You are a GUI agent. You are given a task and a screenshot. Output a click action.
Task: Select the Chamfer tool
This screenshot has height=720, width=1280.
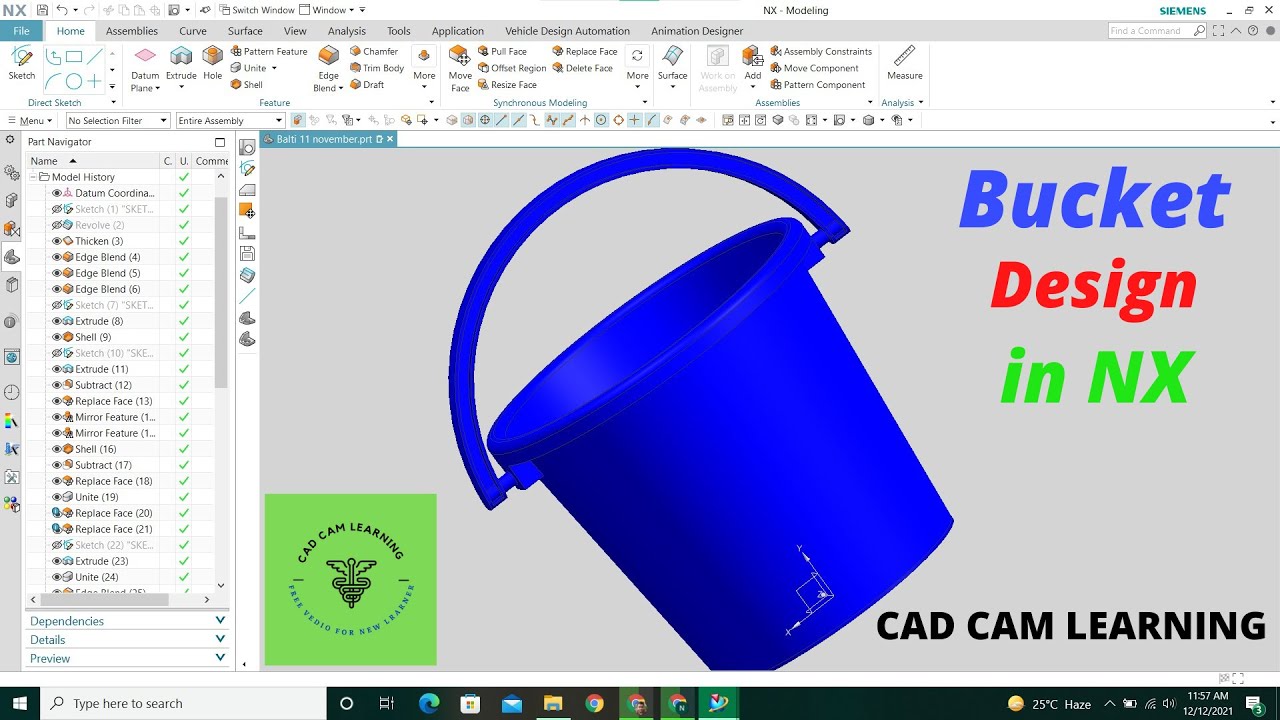tap(374, 51)
